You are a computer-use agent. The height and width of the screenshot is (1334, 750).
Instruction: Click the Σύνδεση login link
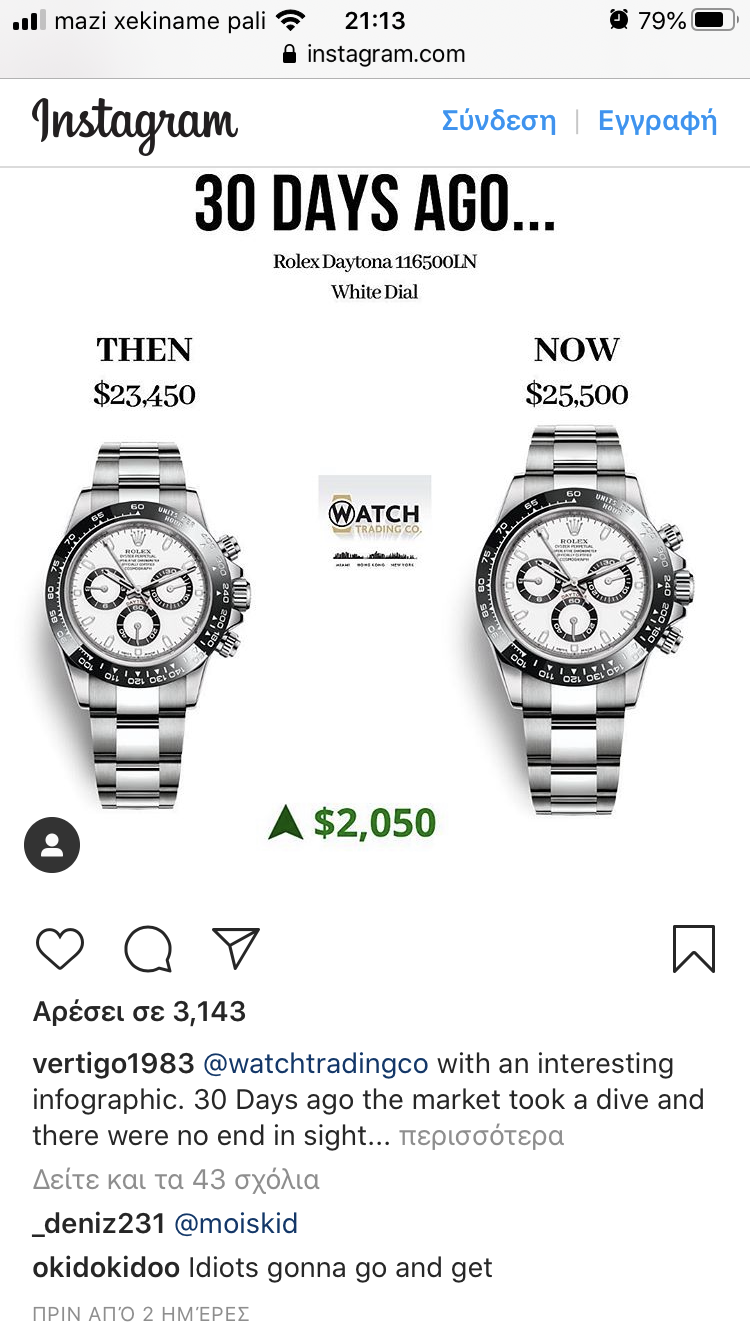pyautogui.click(x=499, y=121)
